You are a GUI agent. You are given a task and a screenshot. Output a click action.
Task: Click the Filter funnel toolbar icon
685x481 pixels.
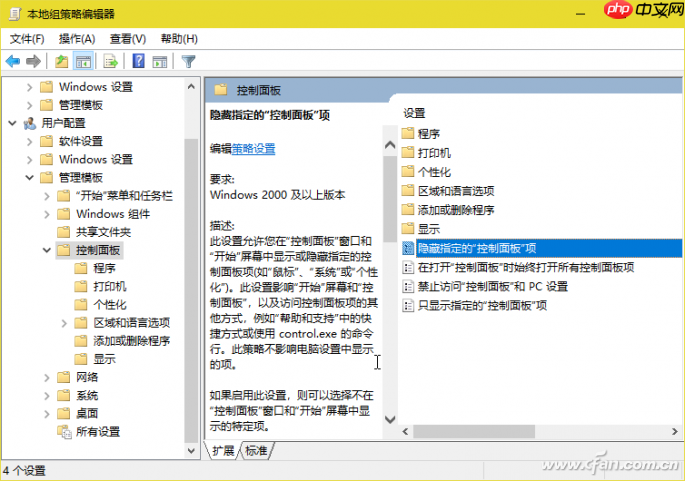188,62
